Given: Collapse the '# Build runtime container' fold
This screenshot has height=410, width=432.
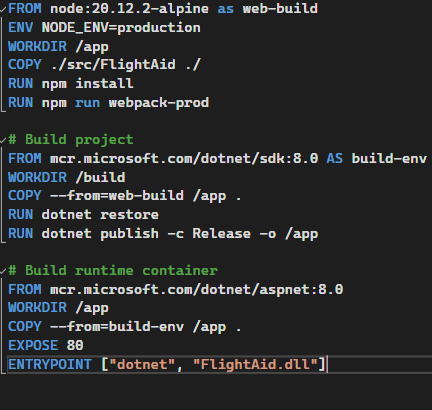Looking at the screenshot, I should (3, 271).
